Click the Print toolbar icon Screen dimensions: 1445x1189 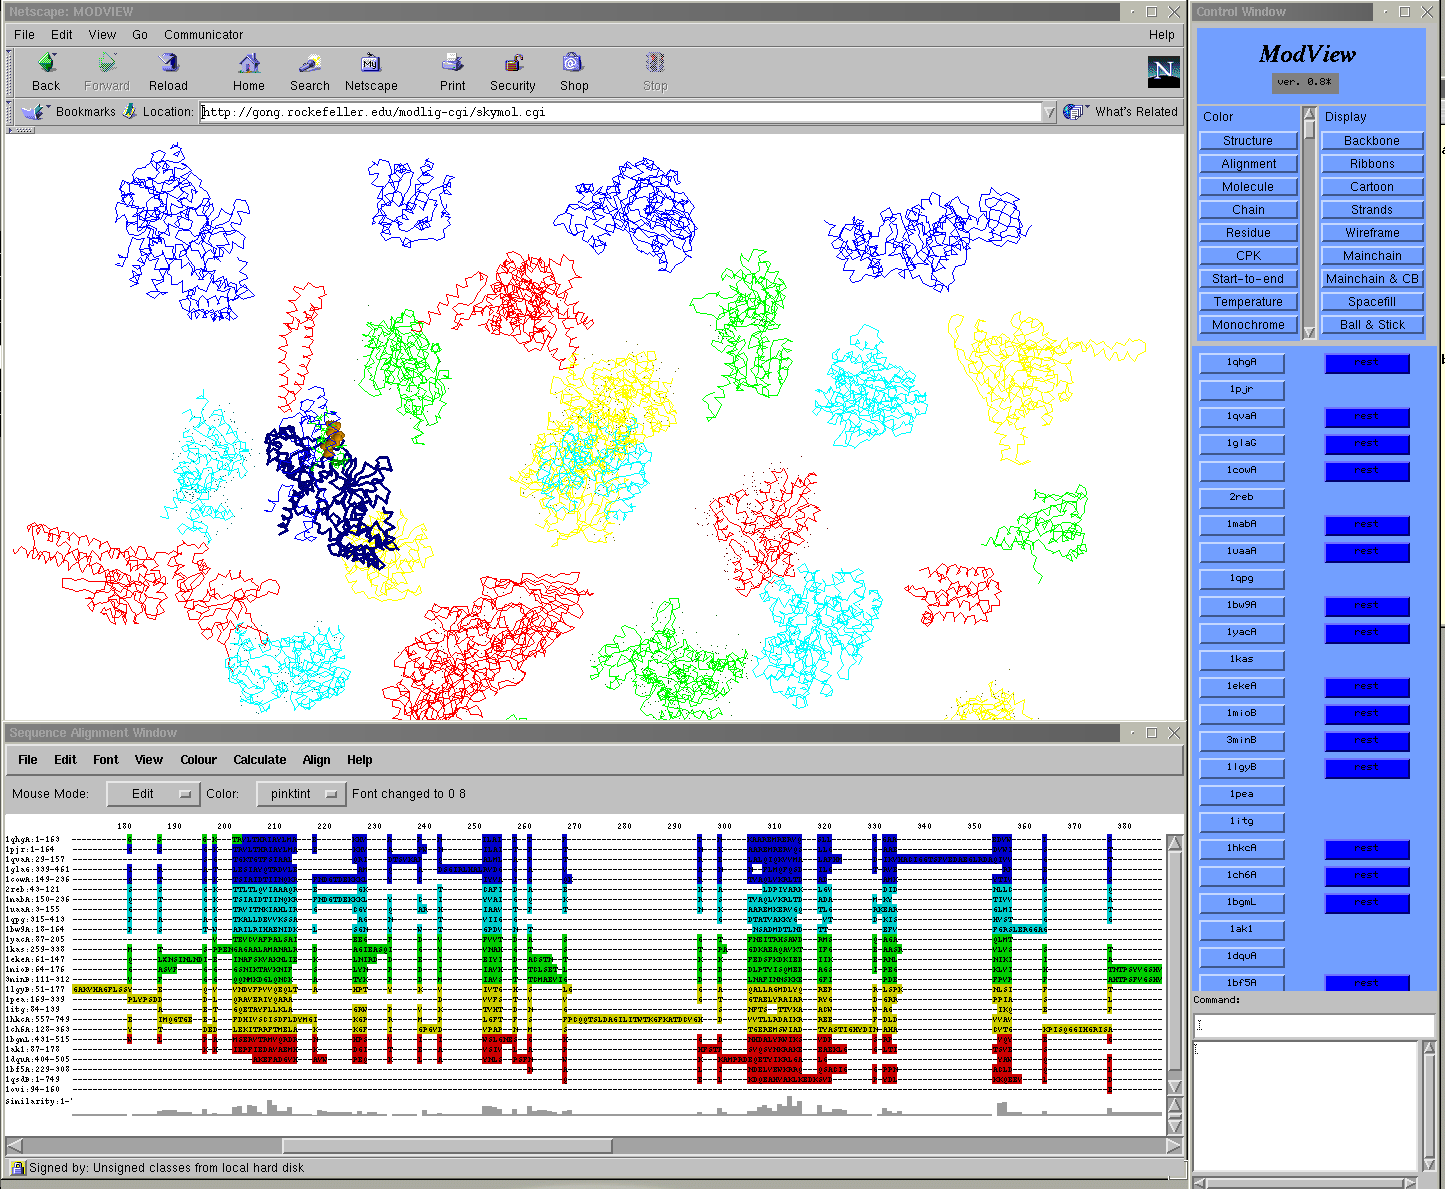(452, 64)
